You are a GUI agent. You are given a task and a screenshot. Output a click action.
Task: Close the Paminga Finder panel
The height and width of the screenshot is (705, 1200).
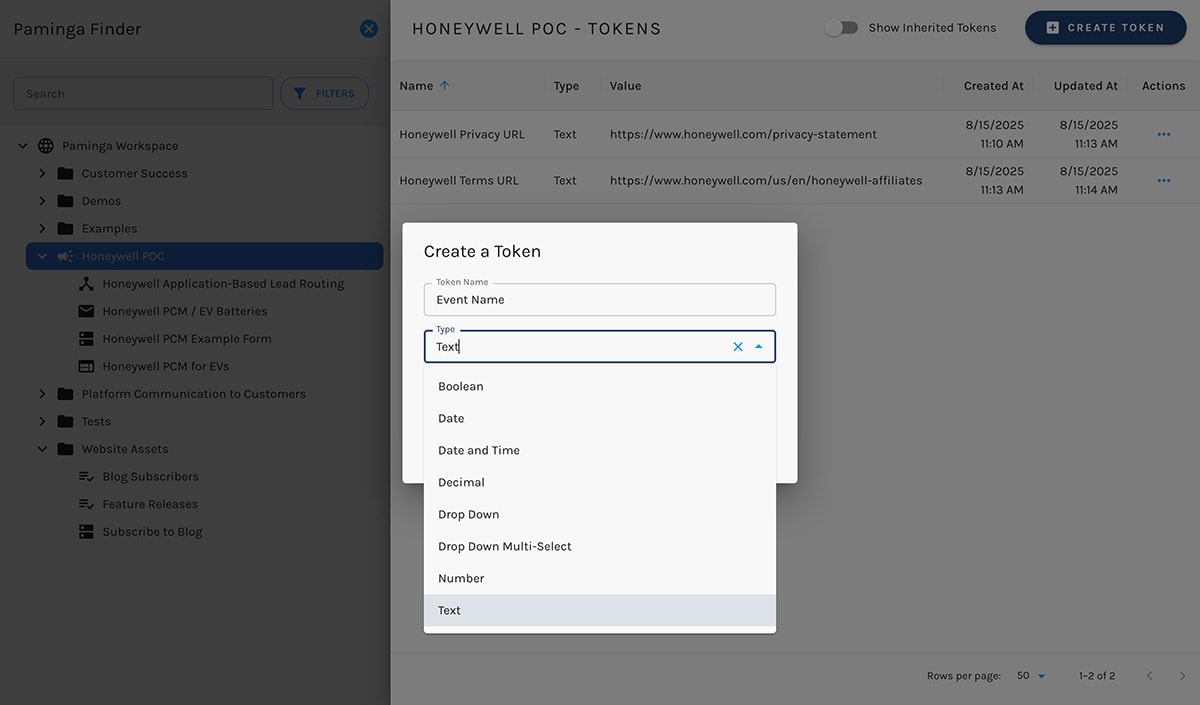(369, 29)
